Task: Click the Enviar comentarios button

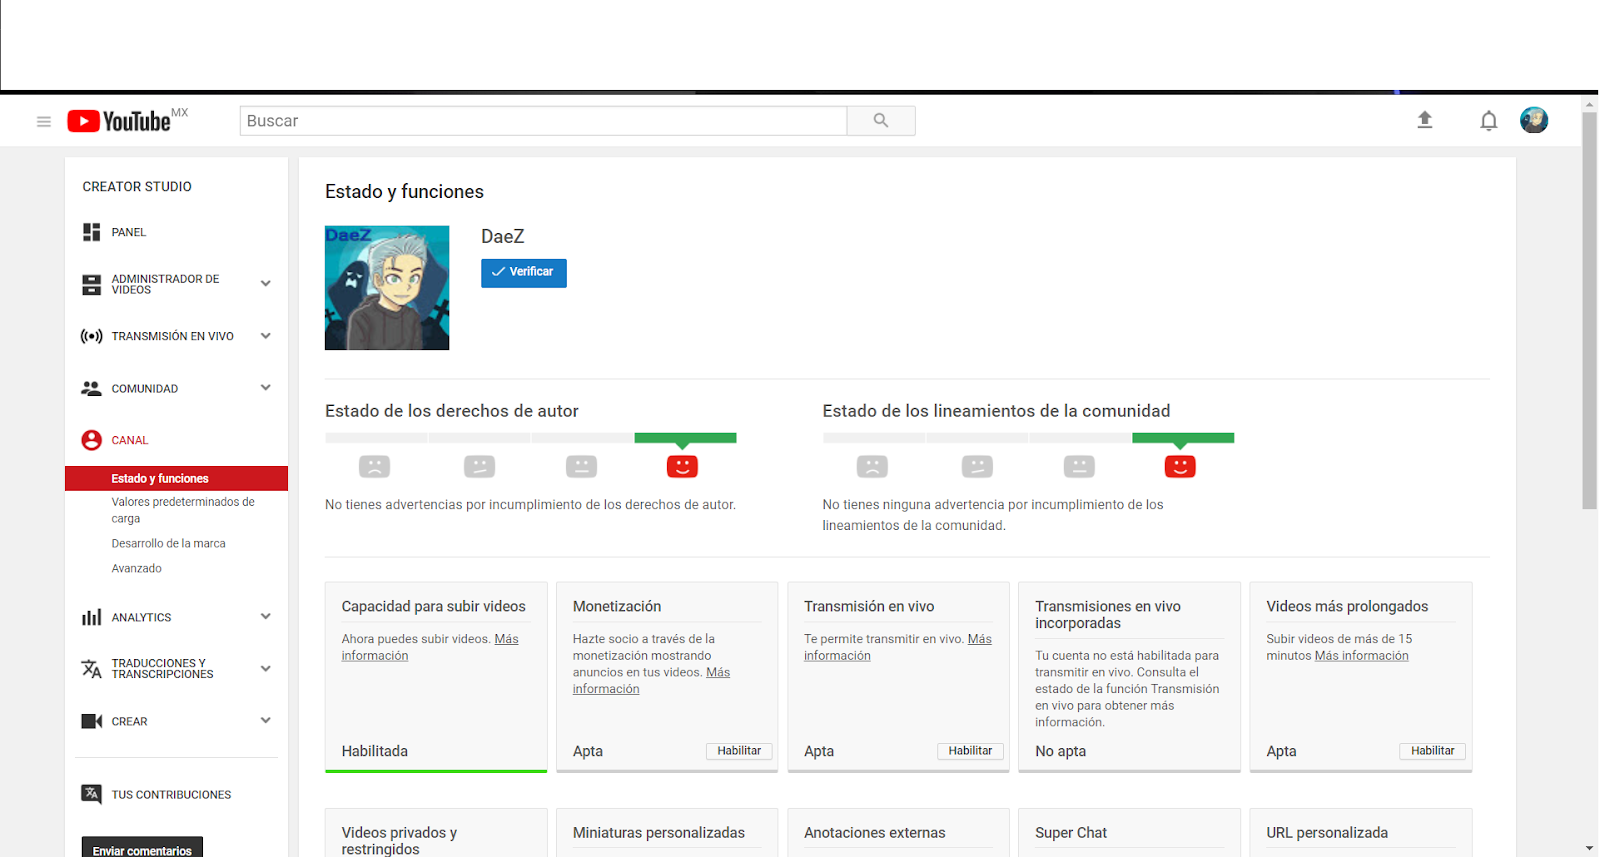Action: [x=142, y=849]
